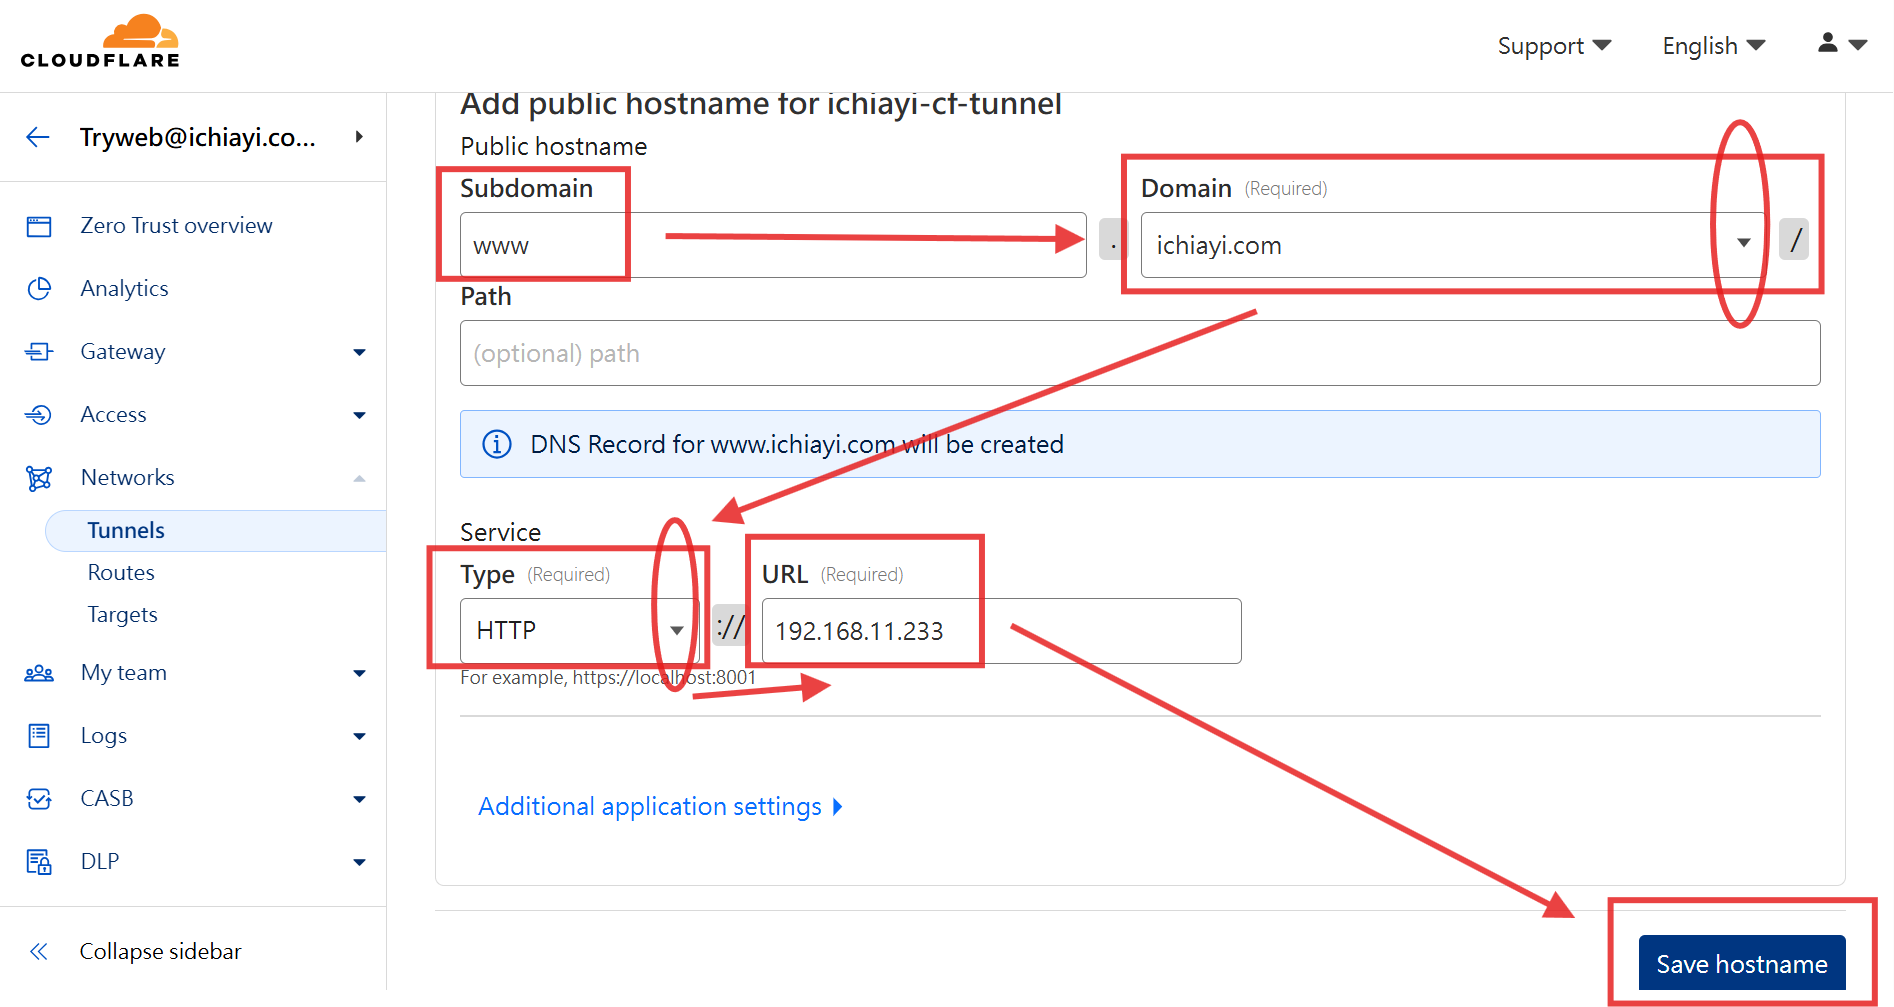The height and width of the screenshot is (1007, 1894).
Task: Open the user account icon menu
Action: (x=1842, y=43)
